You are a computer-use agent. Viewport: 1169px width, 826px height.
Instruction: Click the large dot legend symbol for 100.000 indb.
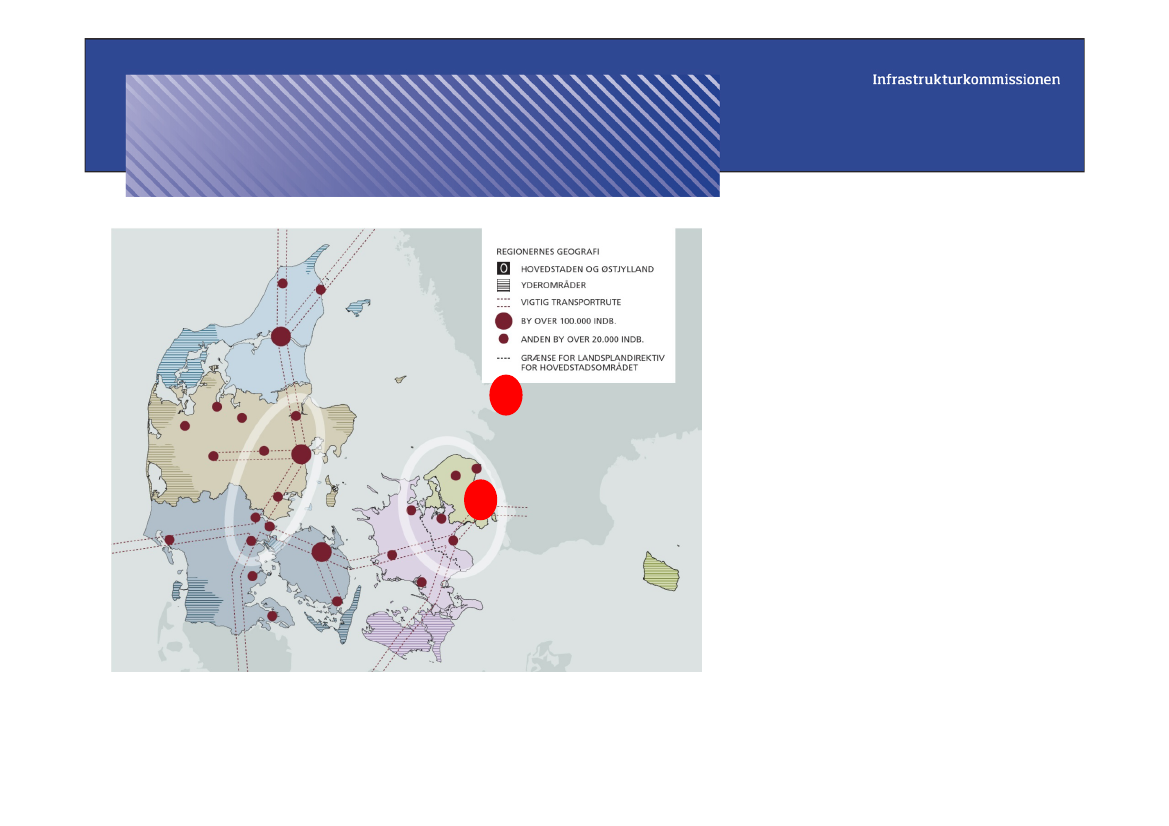pyautogui.click(x=503, y=321)
